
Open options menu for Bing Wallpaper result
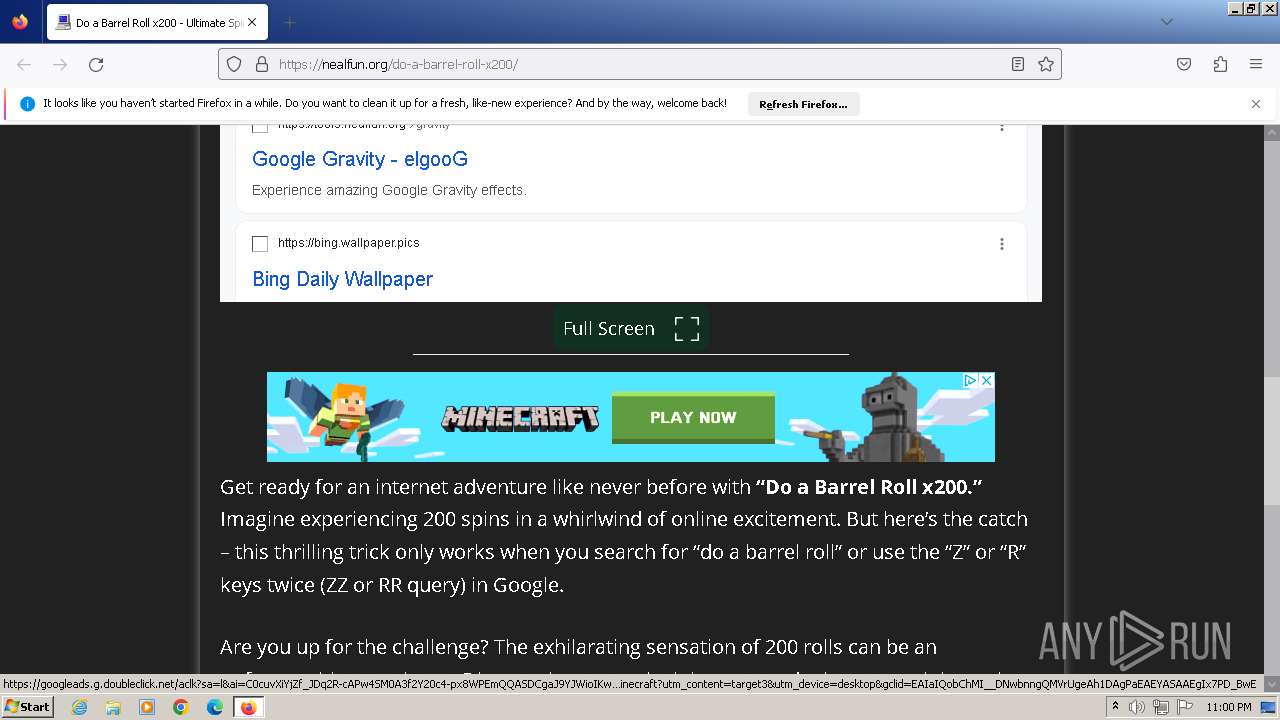point(1002,244)
